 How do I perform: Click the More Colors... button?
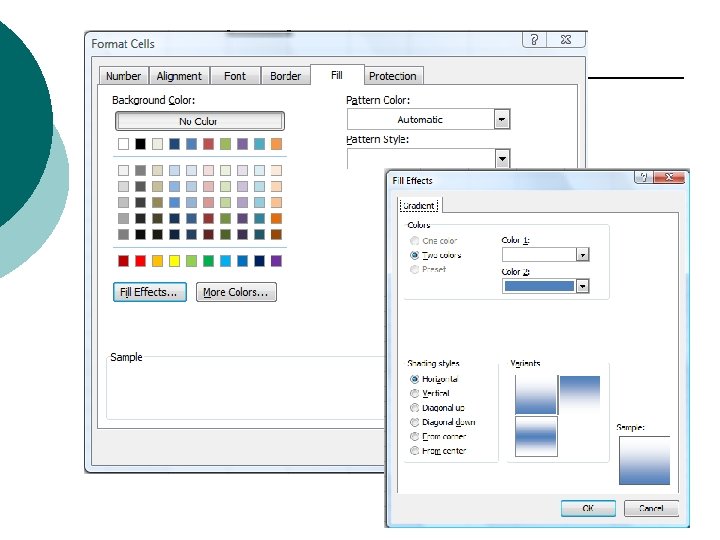click(x=236, y=292)
